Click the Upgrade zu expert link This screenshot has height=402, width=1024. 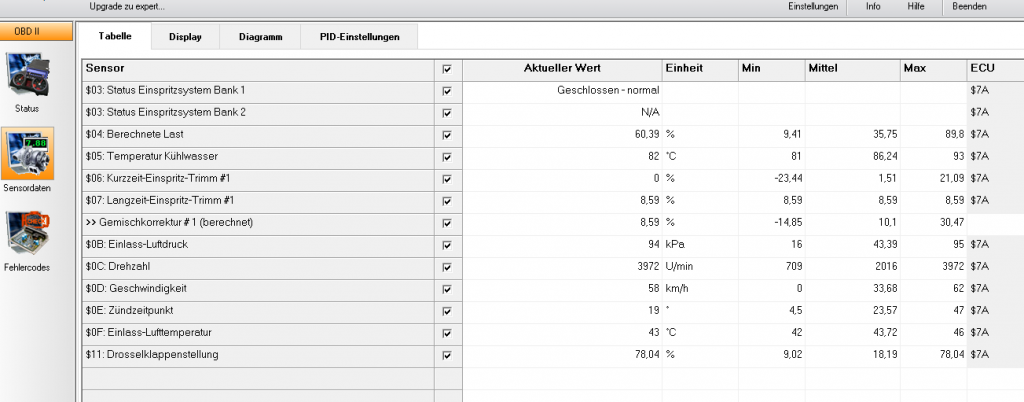click(x=127, y=7)
